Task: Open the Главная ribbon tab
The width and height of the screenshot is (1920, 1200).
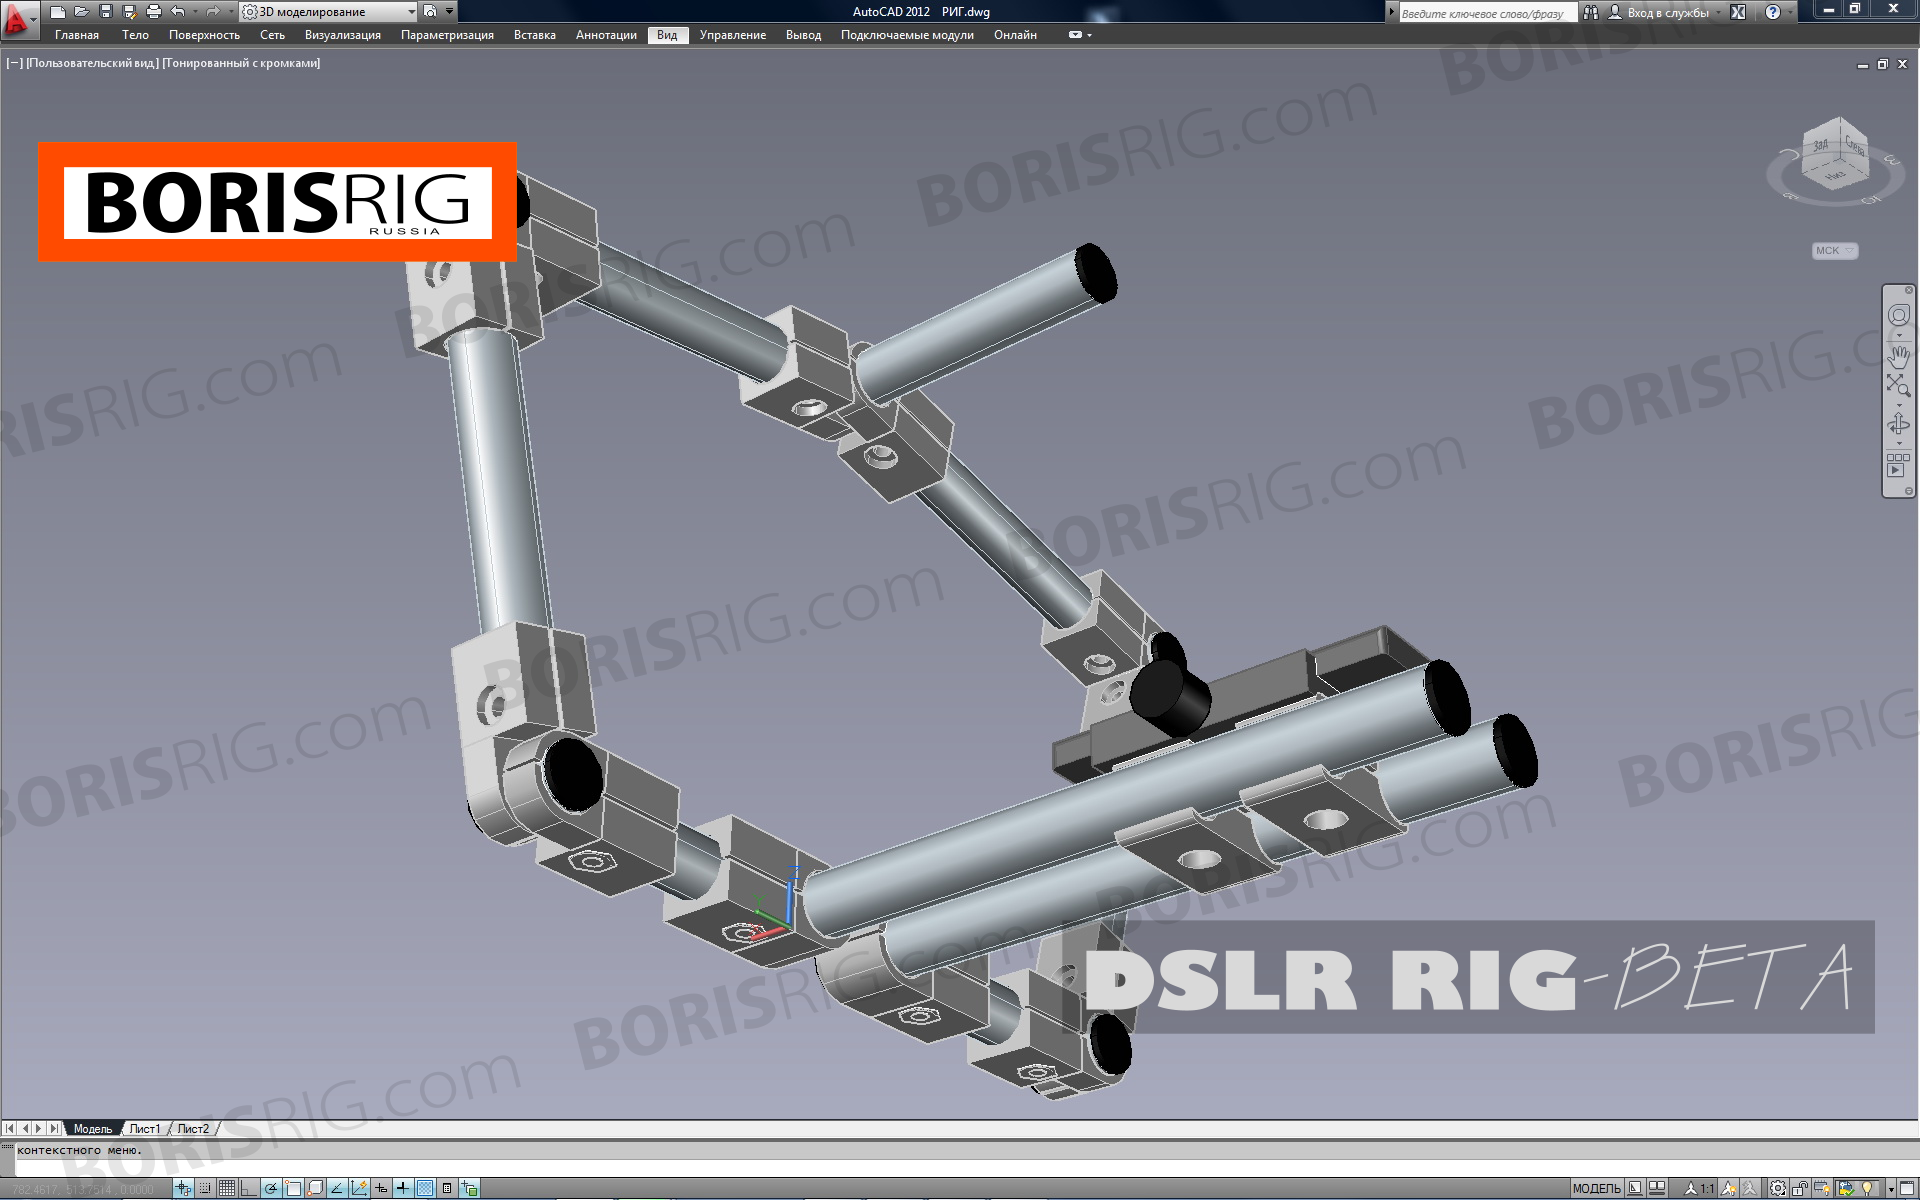Action: click(x=77, y=35)
